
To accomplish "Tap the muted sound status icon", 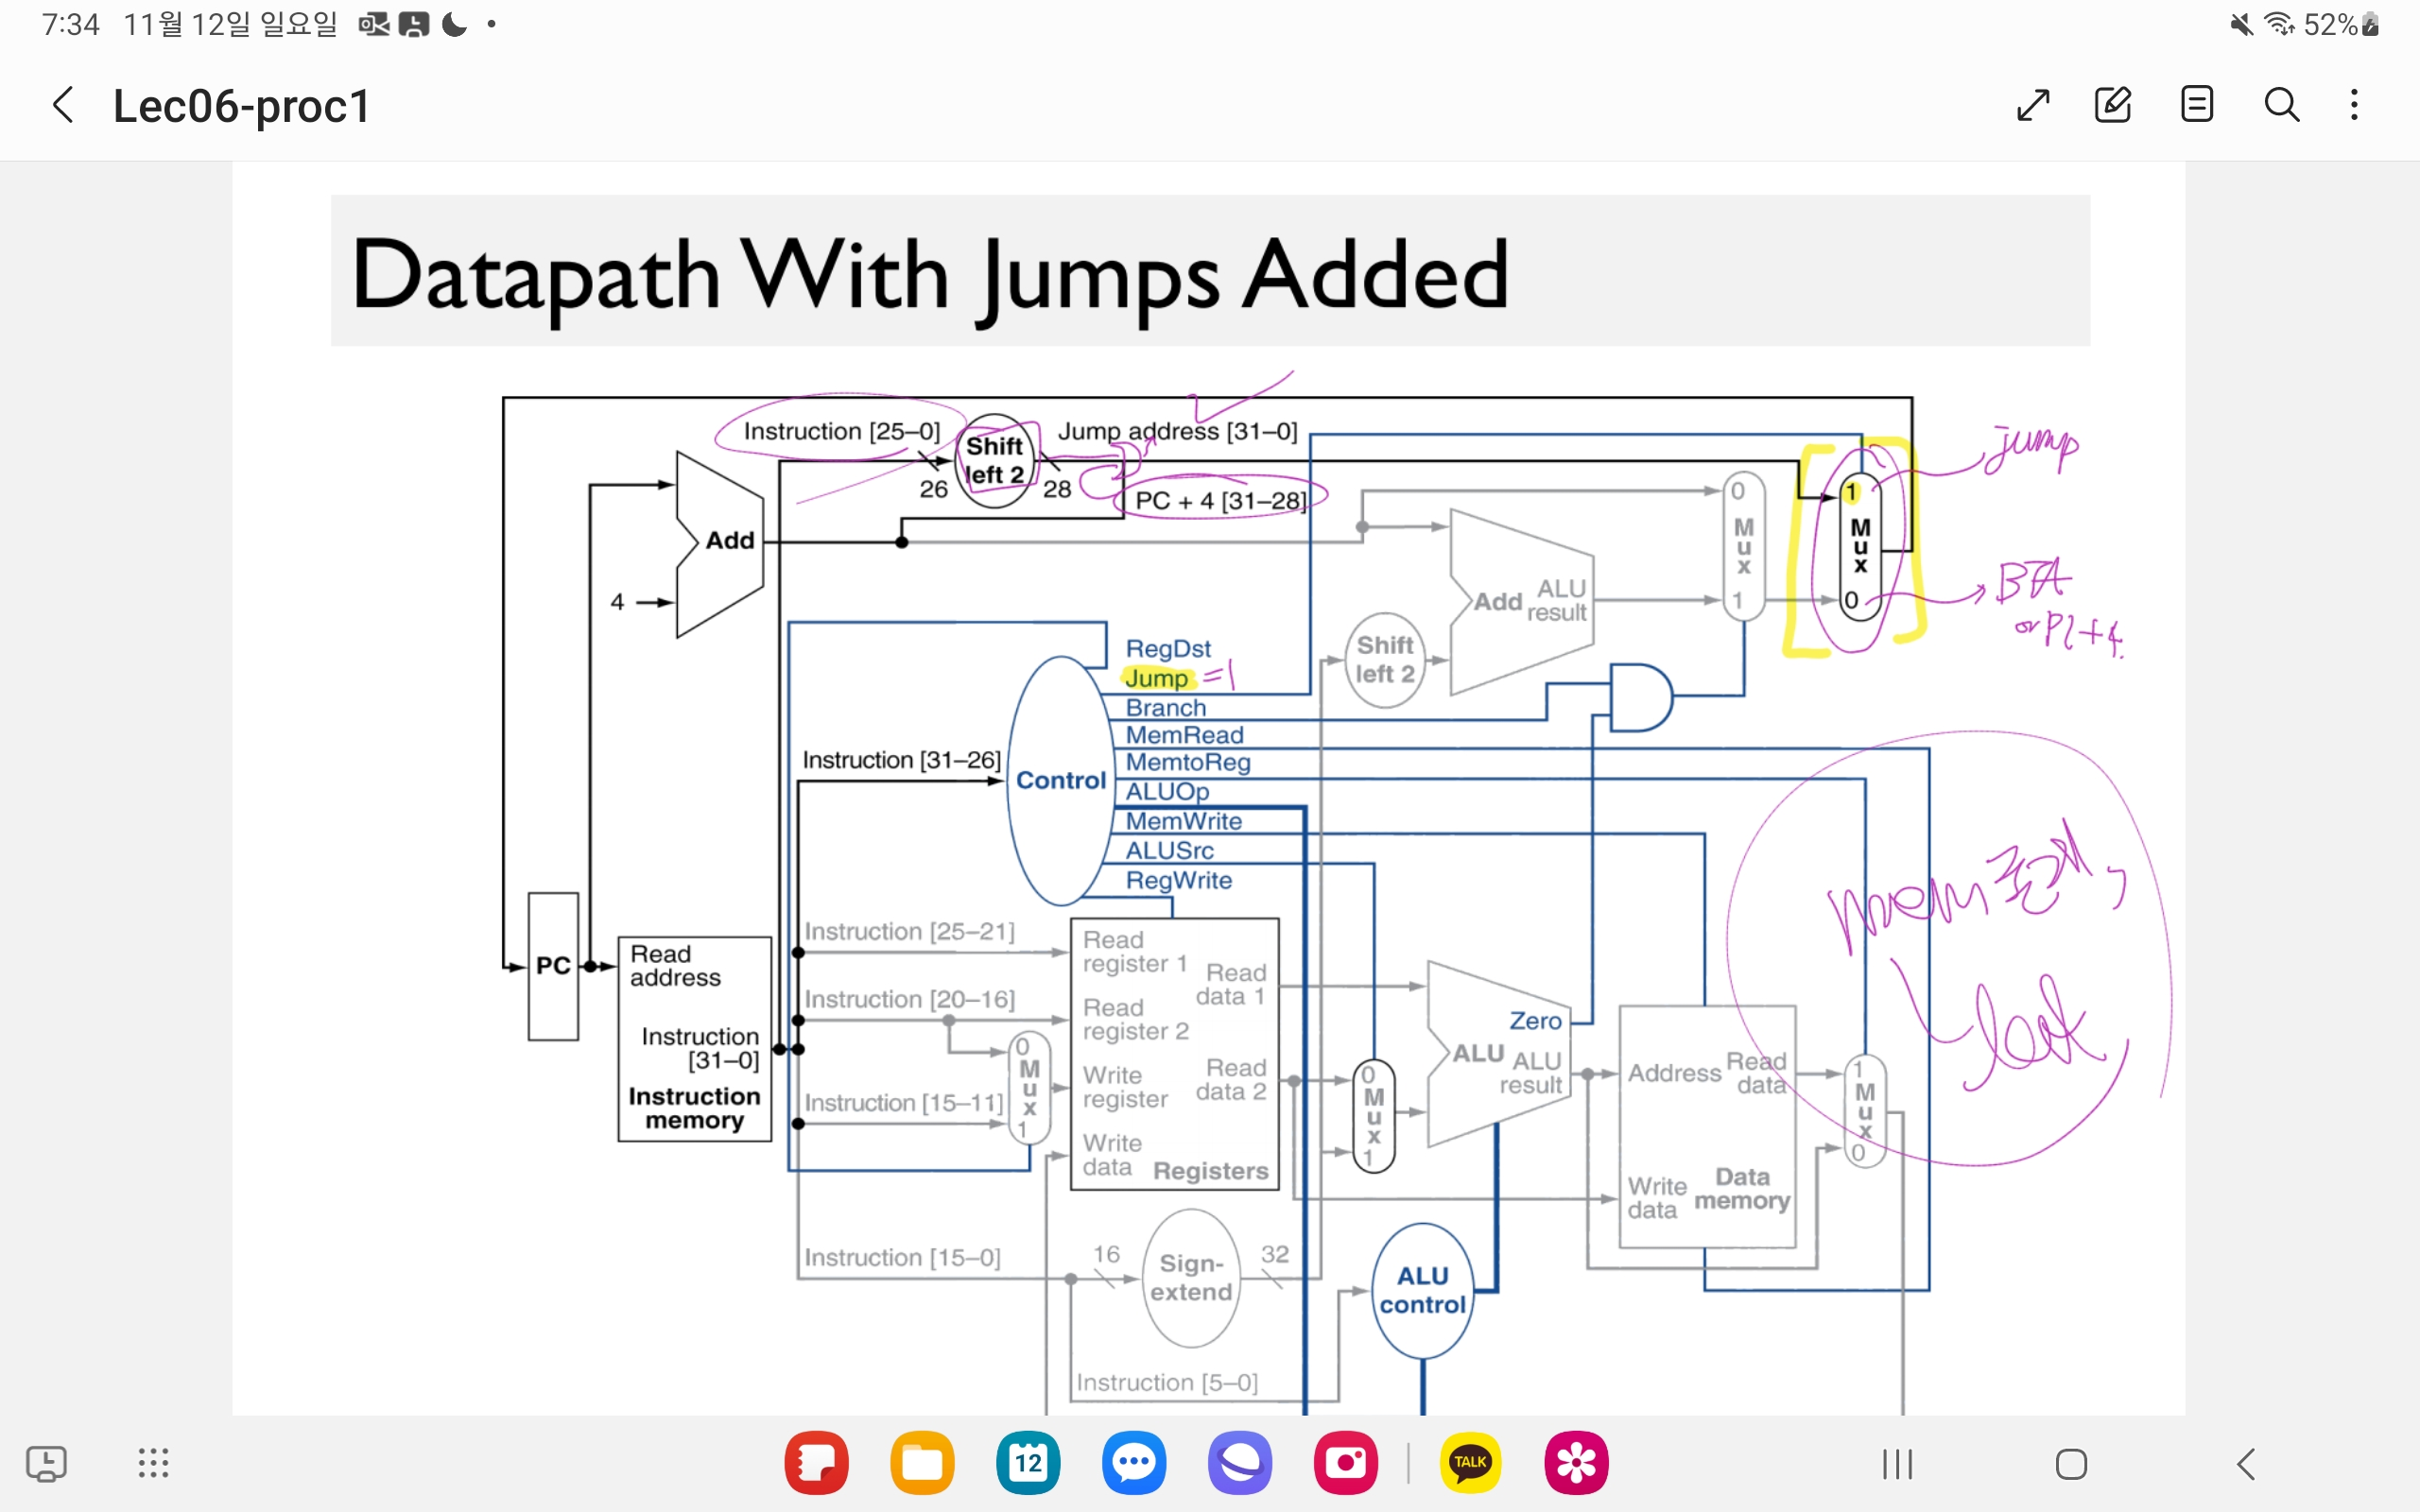I will point(2241,24).
